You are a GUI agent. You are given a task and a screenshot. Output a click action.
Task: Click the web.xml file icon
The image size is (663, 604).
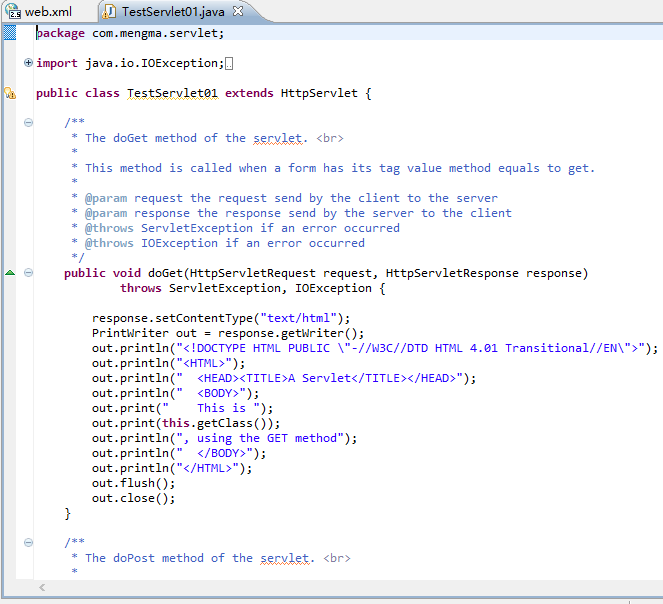pyautogui.click(x=14, y=12)
